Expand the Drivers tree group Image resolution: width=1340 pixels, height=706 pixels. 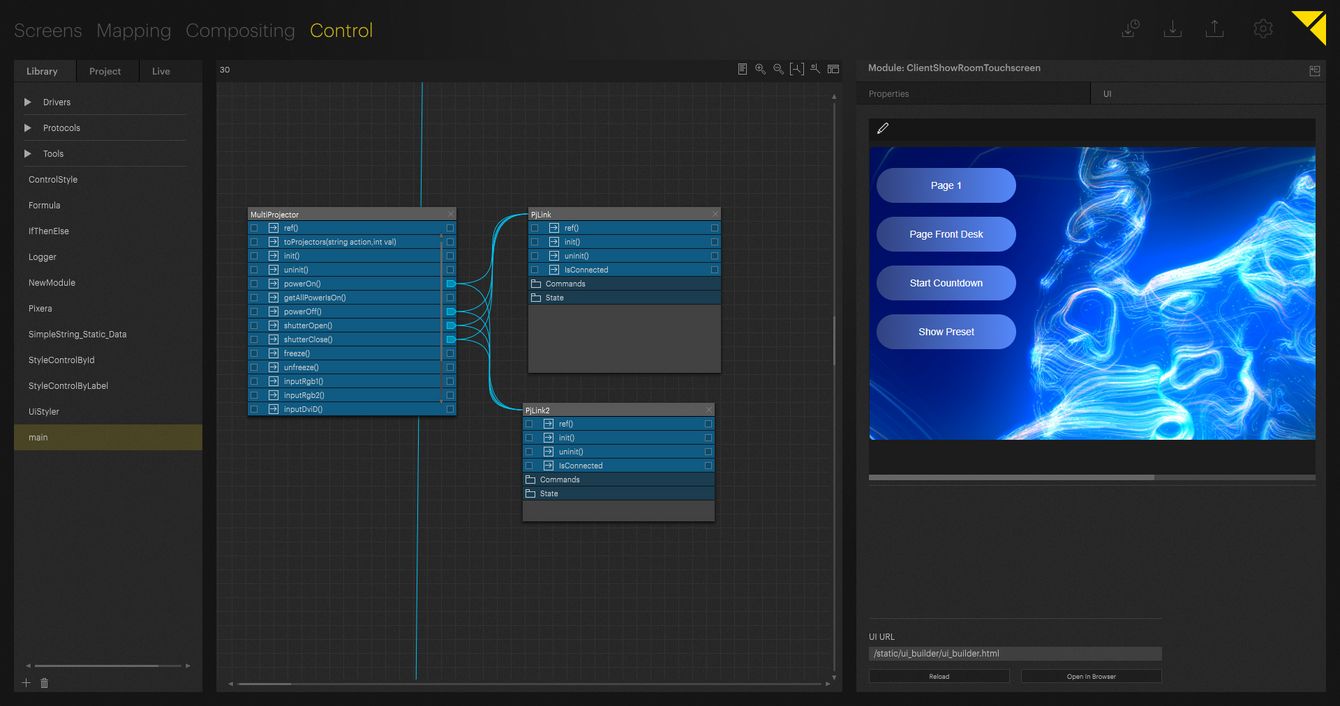pyautogui.click(x=28, y=102)
